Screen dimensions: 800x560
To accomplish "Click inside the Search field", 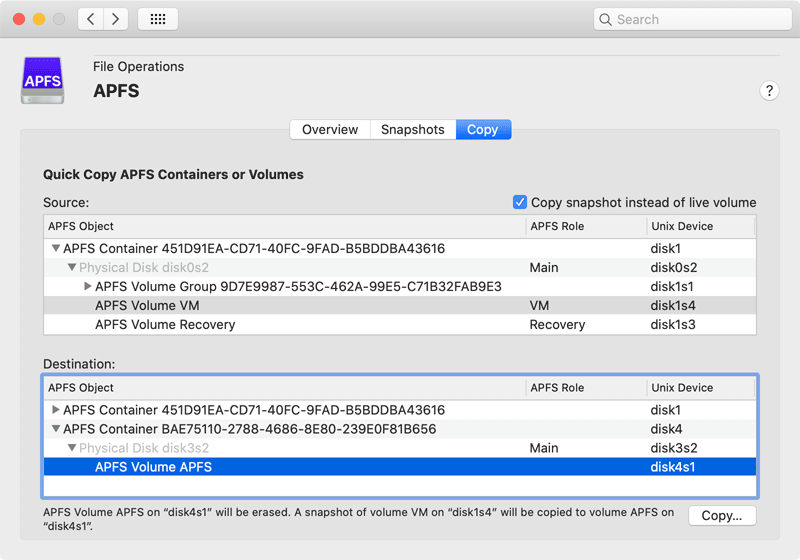I will pyautogui.click(x=692, y=19).
